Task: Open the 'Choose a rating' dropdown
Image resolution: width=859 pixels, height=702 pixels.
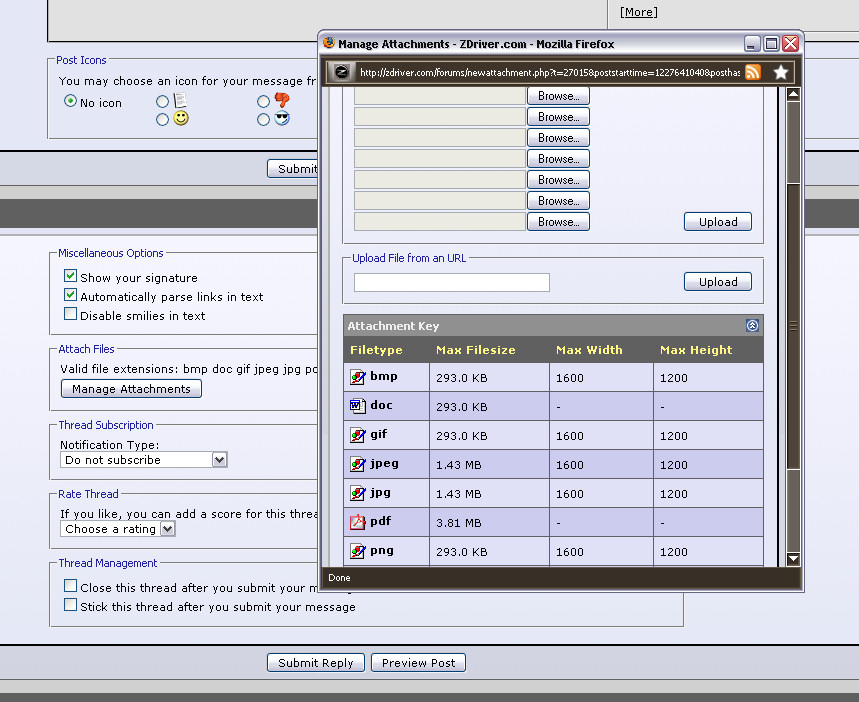Action: click(x=167, y=529)
